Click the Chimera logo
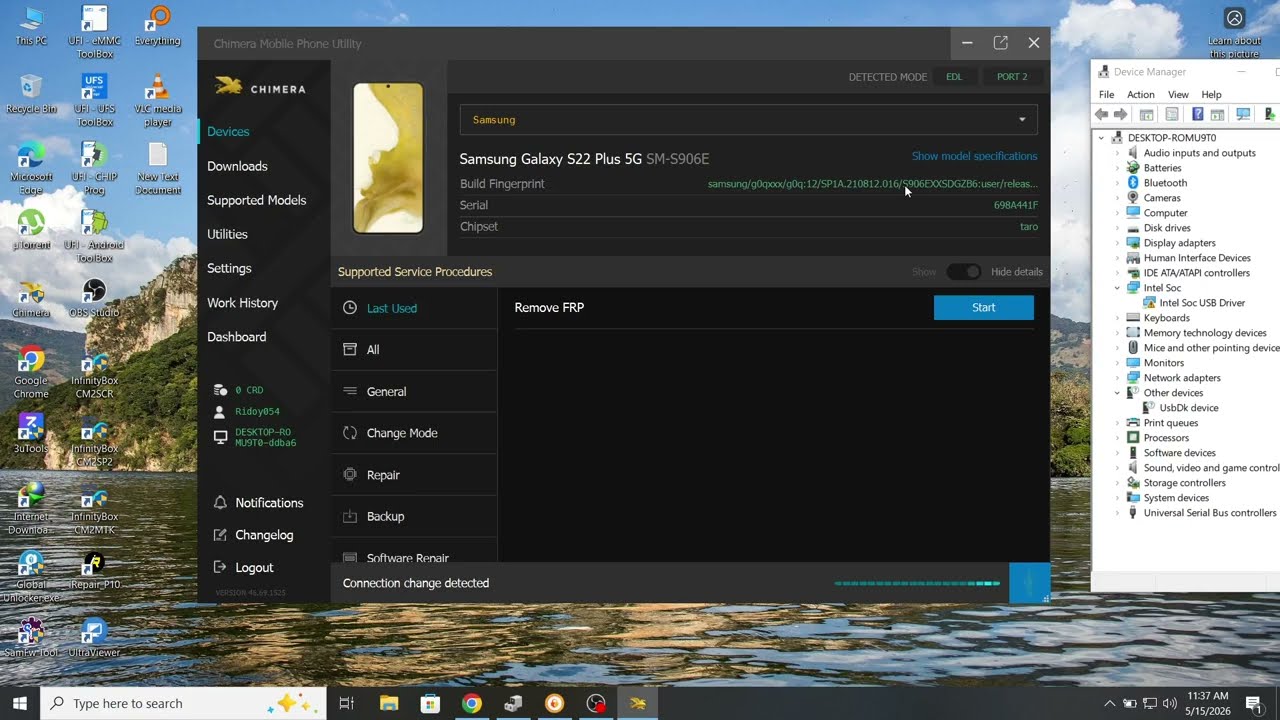Screen dimensions: 1280x720 pos(260,88)
